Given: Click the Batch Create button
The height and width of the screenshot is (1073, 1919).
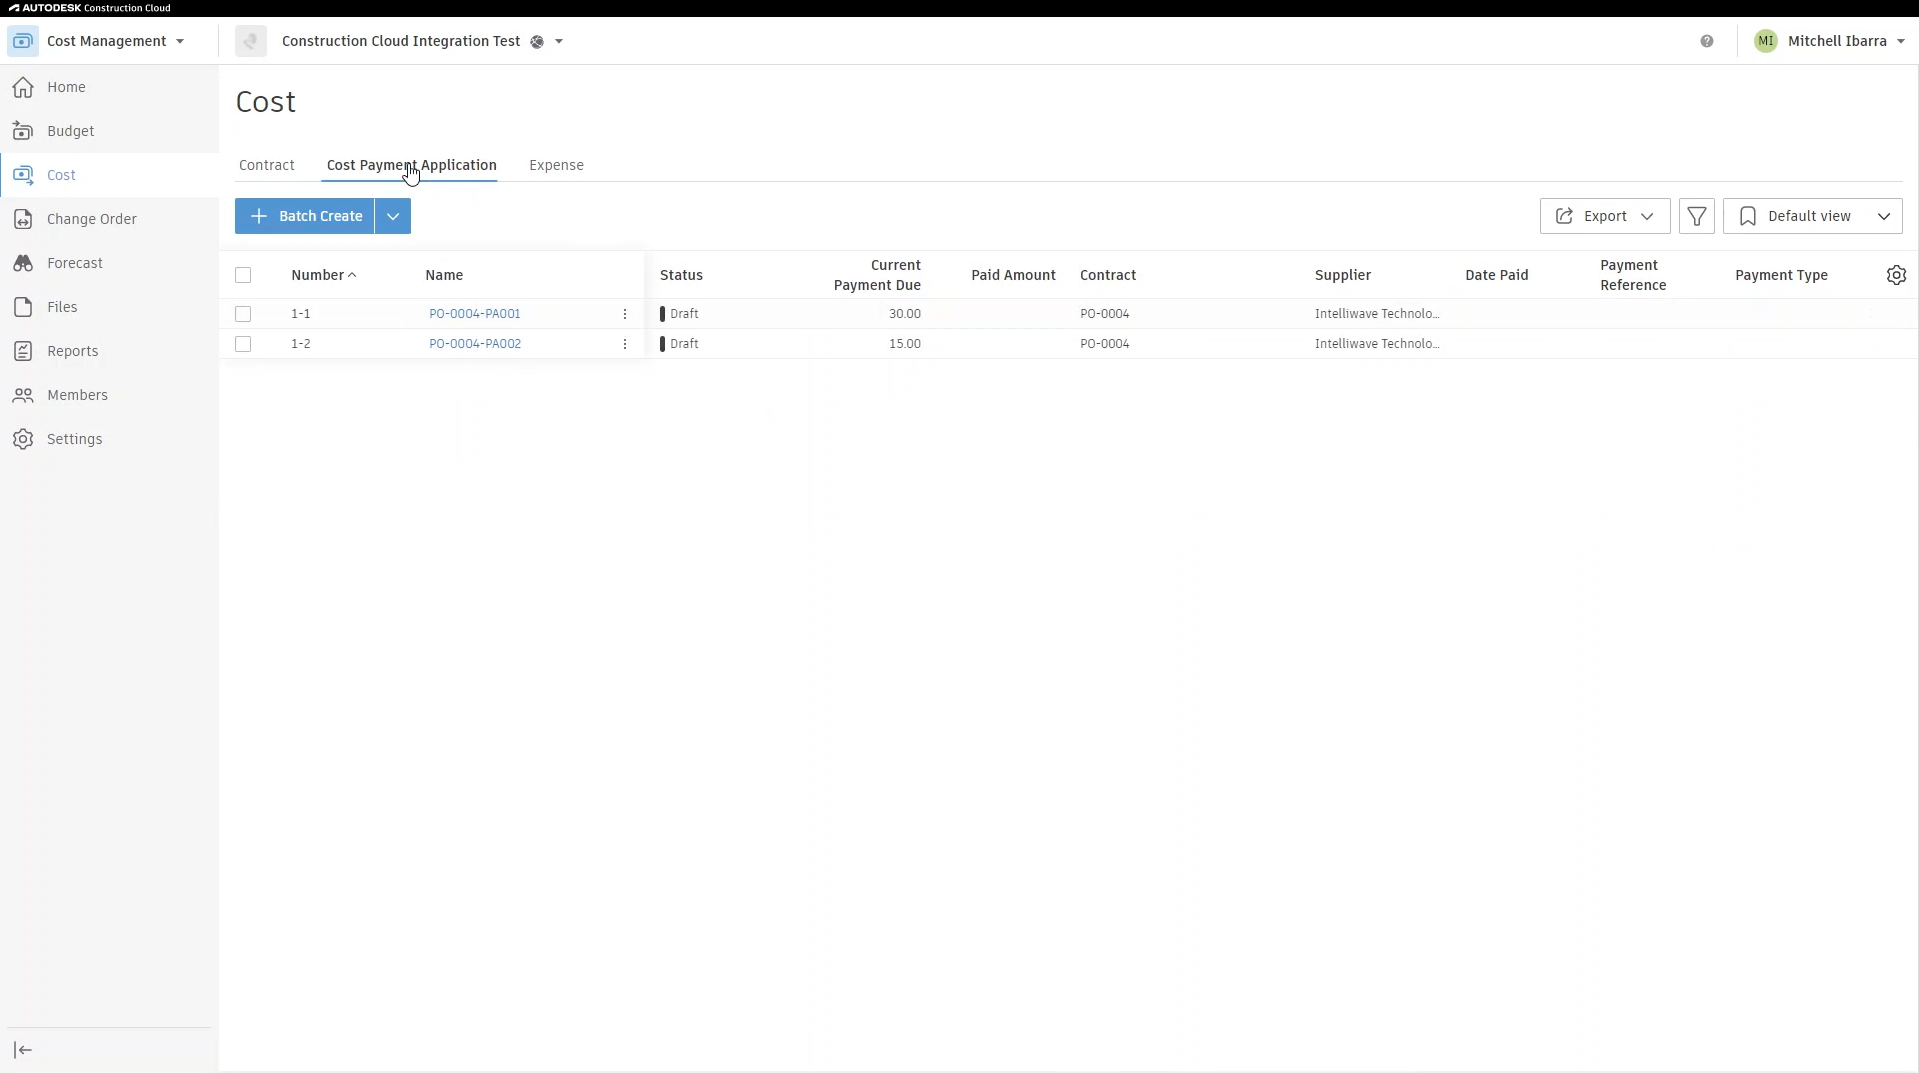Looking at the screenshot, I should pos(305,216).
